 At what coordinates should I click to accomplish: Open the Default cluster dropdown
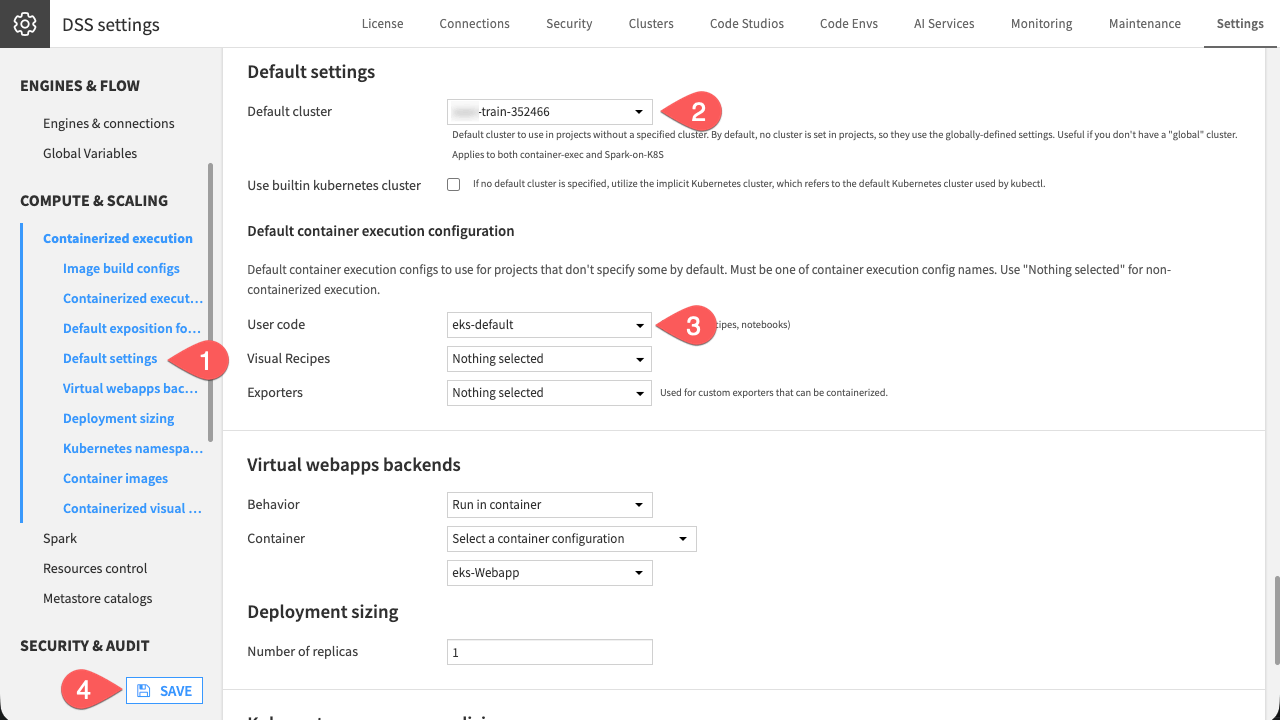click(x=550, y=112)
